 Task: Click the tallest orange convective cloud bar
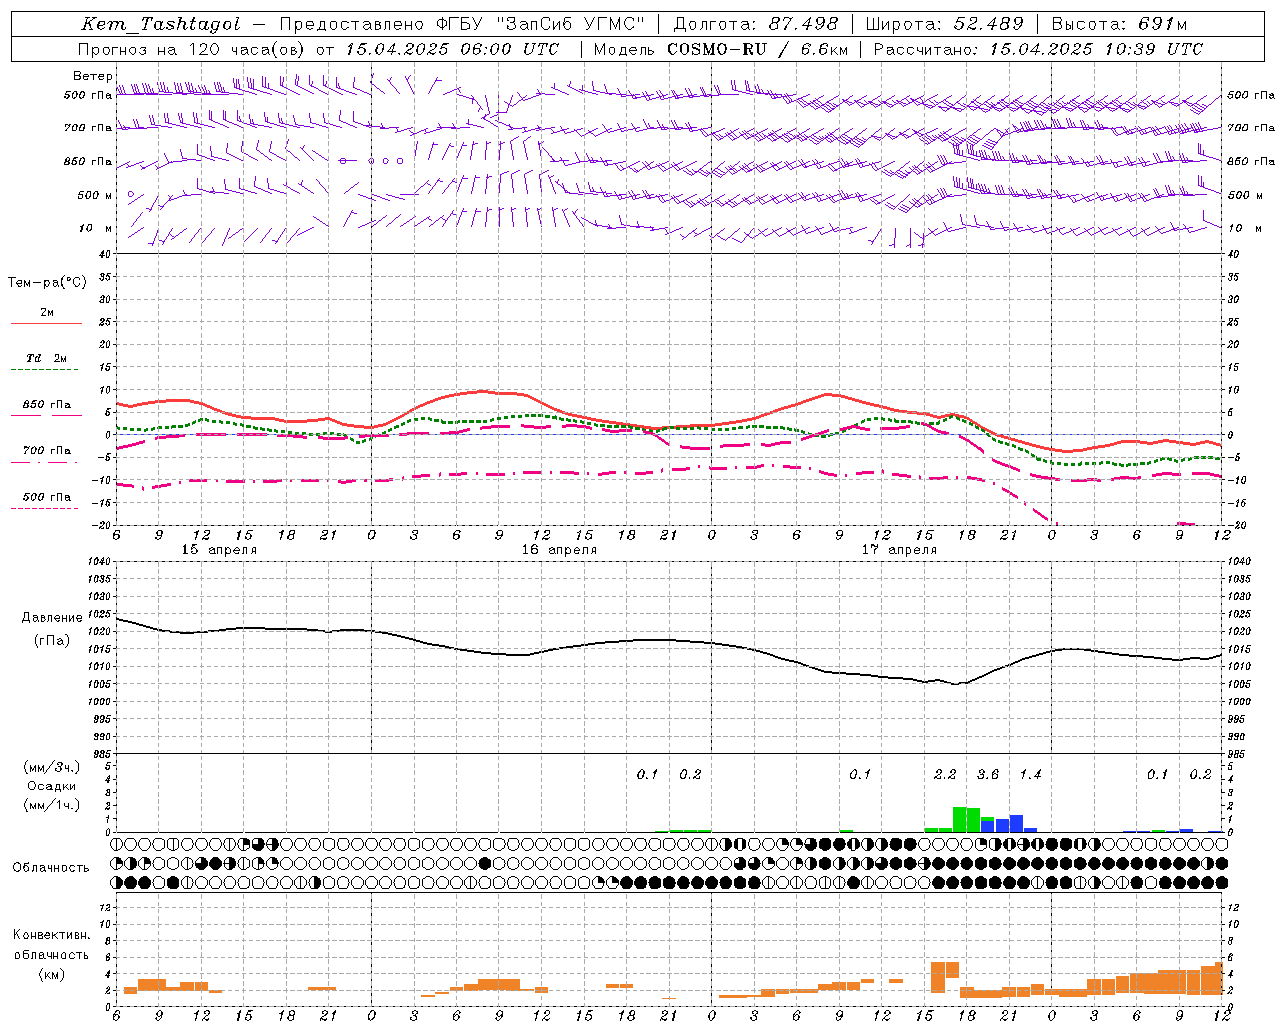(x=938, y=977)
